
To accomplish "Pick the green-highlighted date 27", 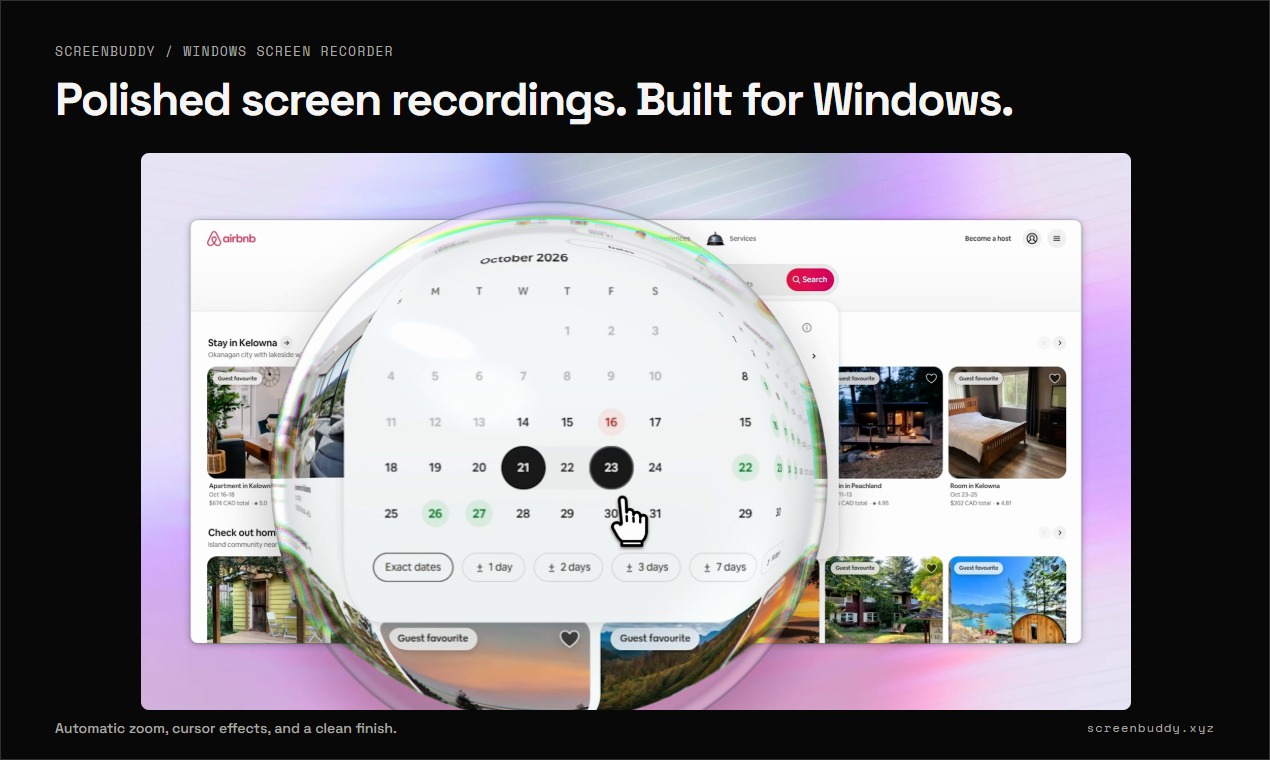I will tap(479, 514).
